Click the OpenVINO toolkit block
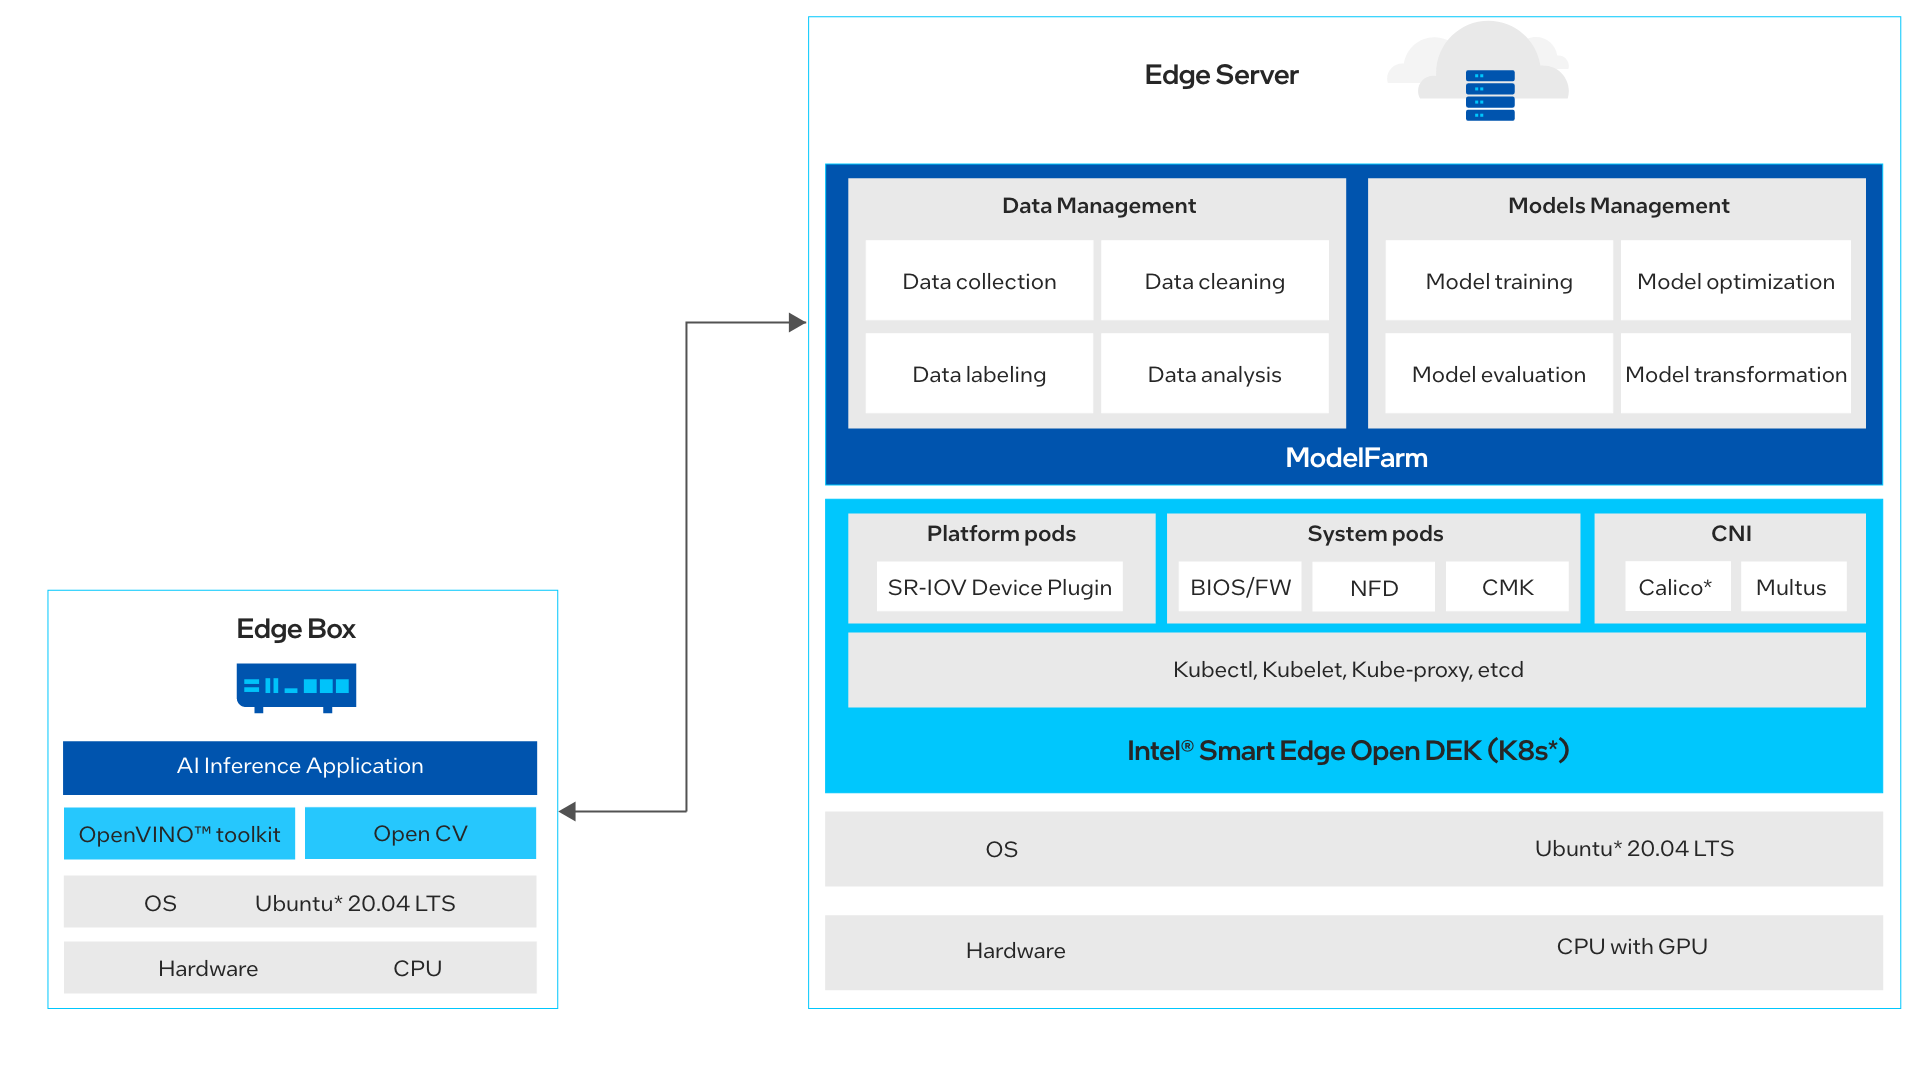 (179, 833)
